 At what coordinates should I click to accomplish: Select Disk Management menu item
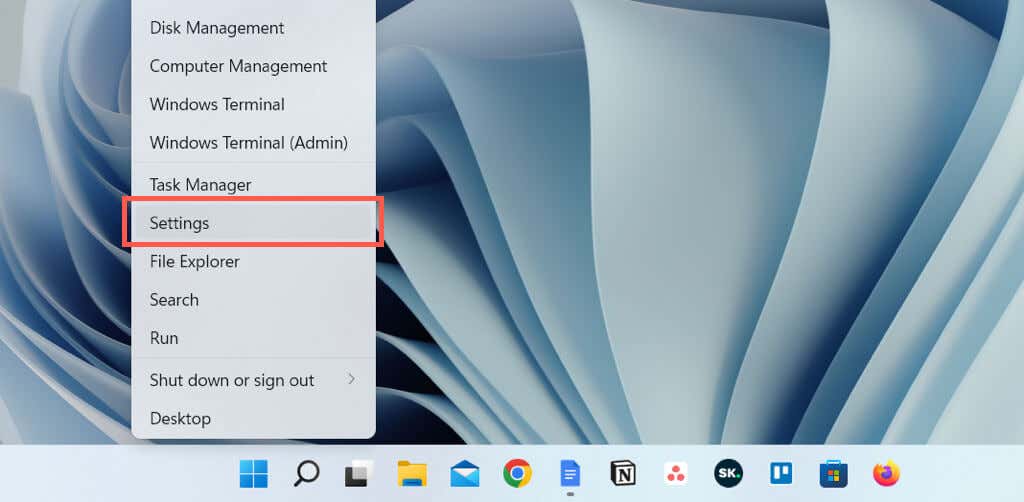point(253,28)
